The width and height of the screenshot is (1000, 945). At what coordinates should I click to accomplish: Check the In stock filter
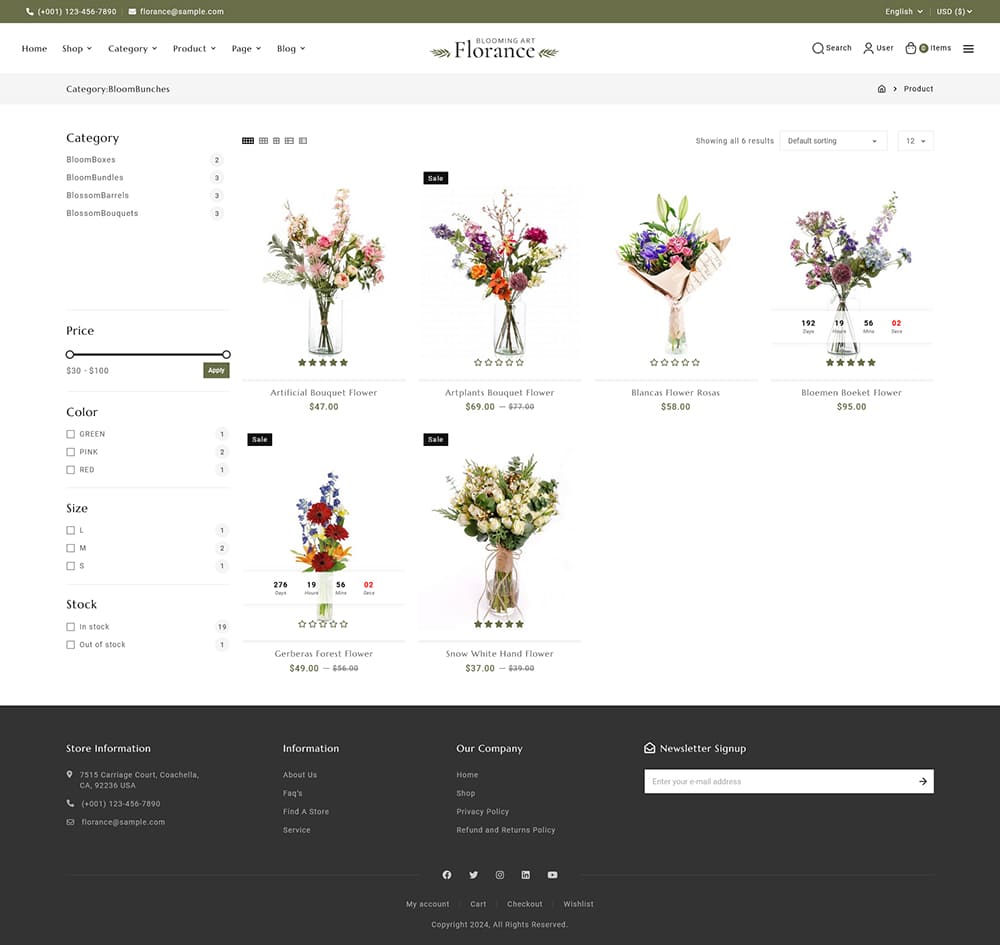coord(71,626)
